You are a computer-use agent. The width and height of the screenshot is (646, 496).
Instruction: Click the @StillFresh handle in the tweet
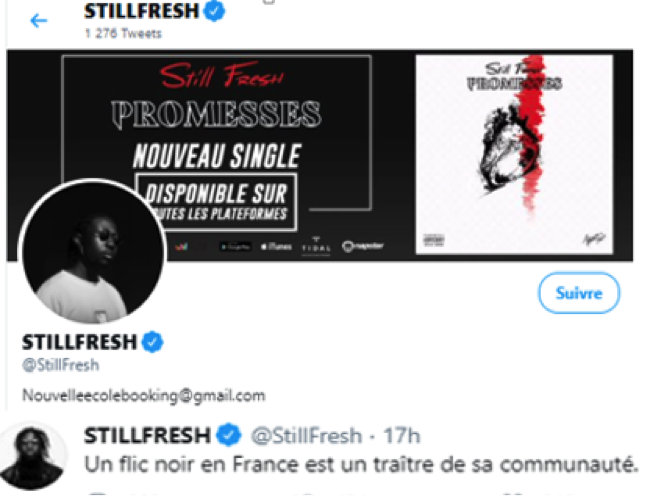coord(307,436)
